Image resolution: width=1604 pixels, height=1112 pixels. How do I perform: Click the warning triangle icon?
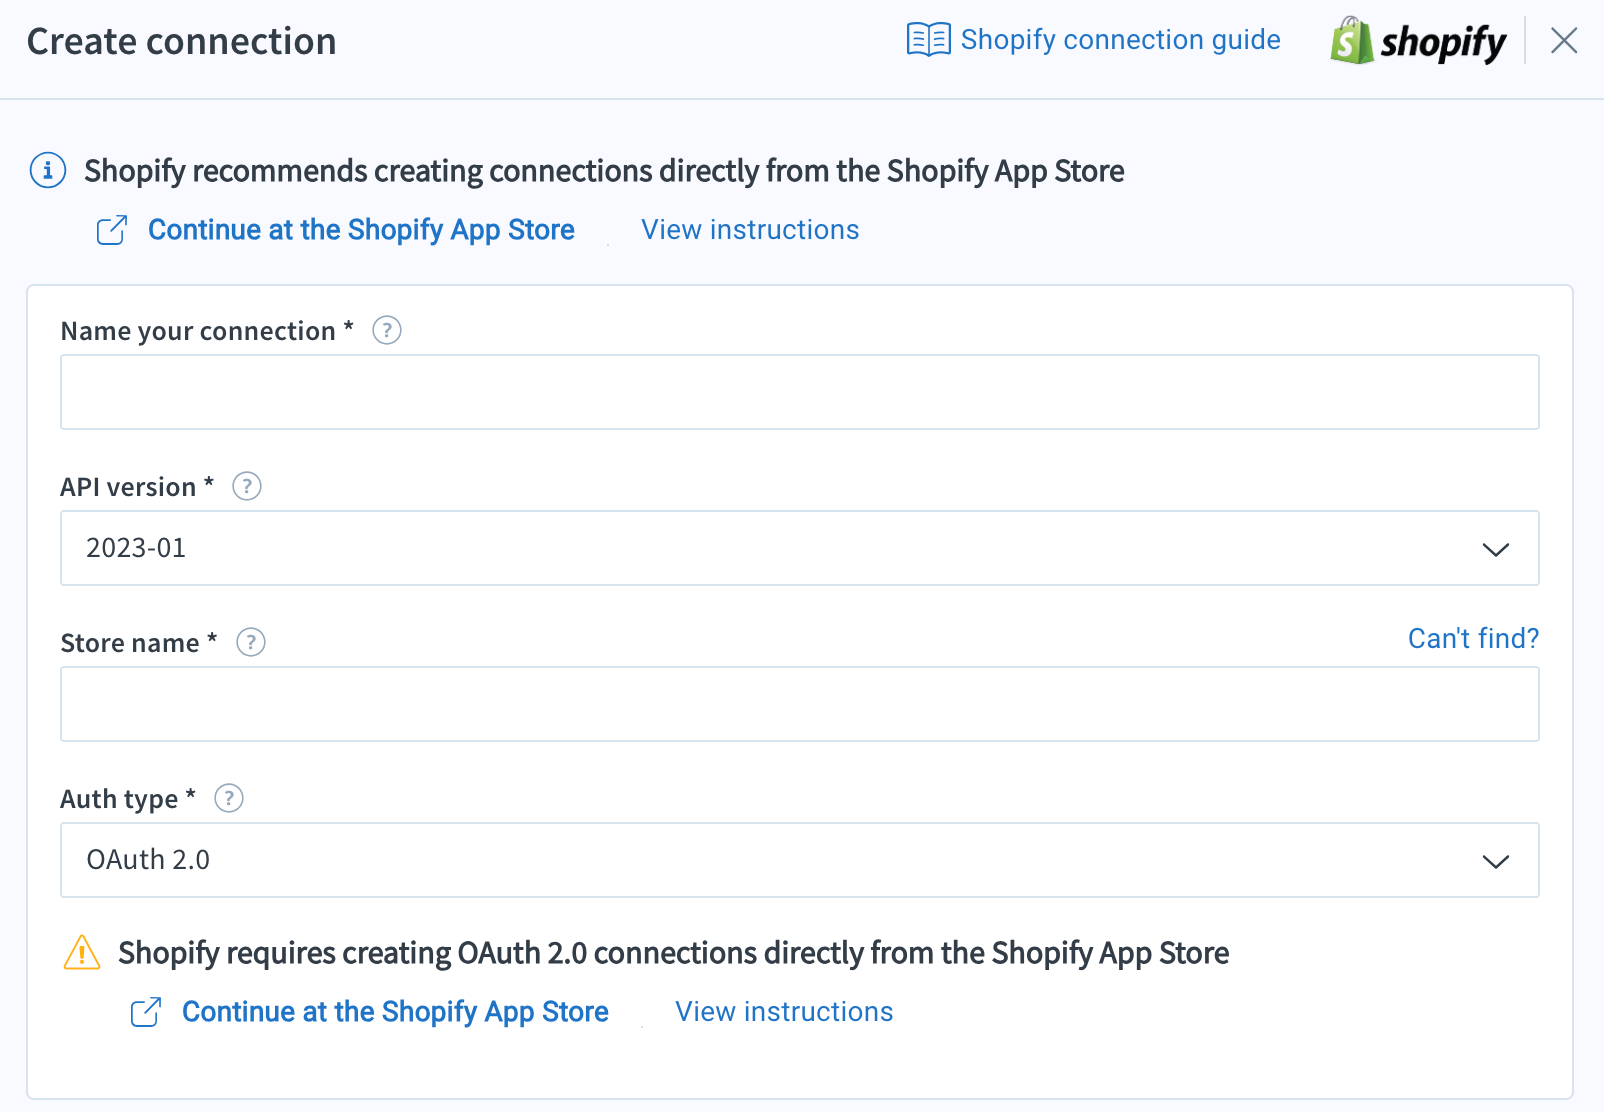pos(81,953)
